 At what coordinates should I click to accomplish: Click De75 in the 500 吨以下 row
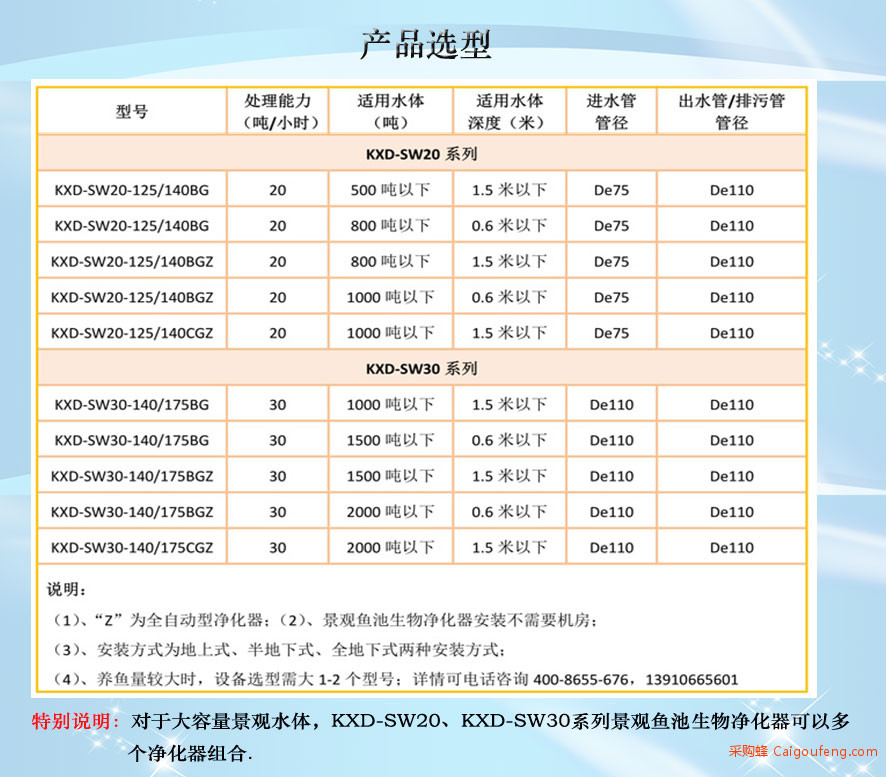611,190
